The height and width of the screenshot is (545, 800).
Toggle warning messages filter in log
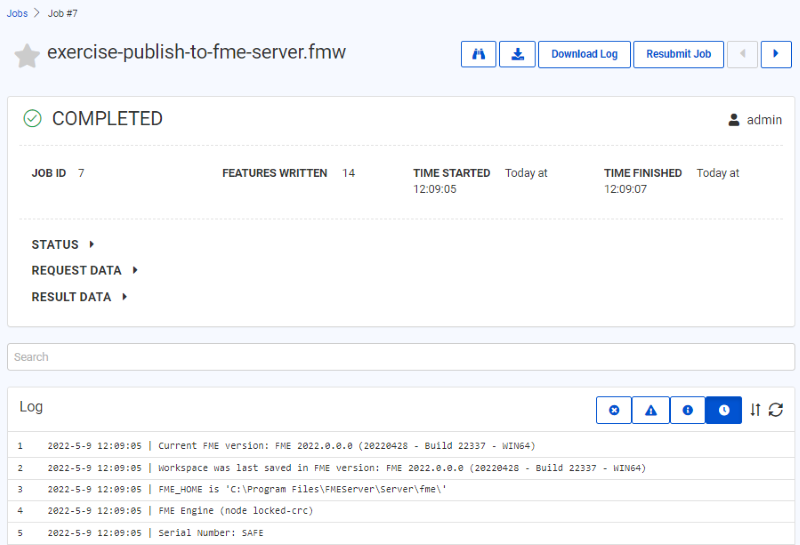tap(650, 410)
